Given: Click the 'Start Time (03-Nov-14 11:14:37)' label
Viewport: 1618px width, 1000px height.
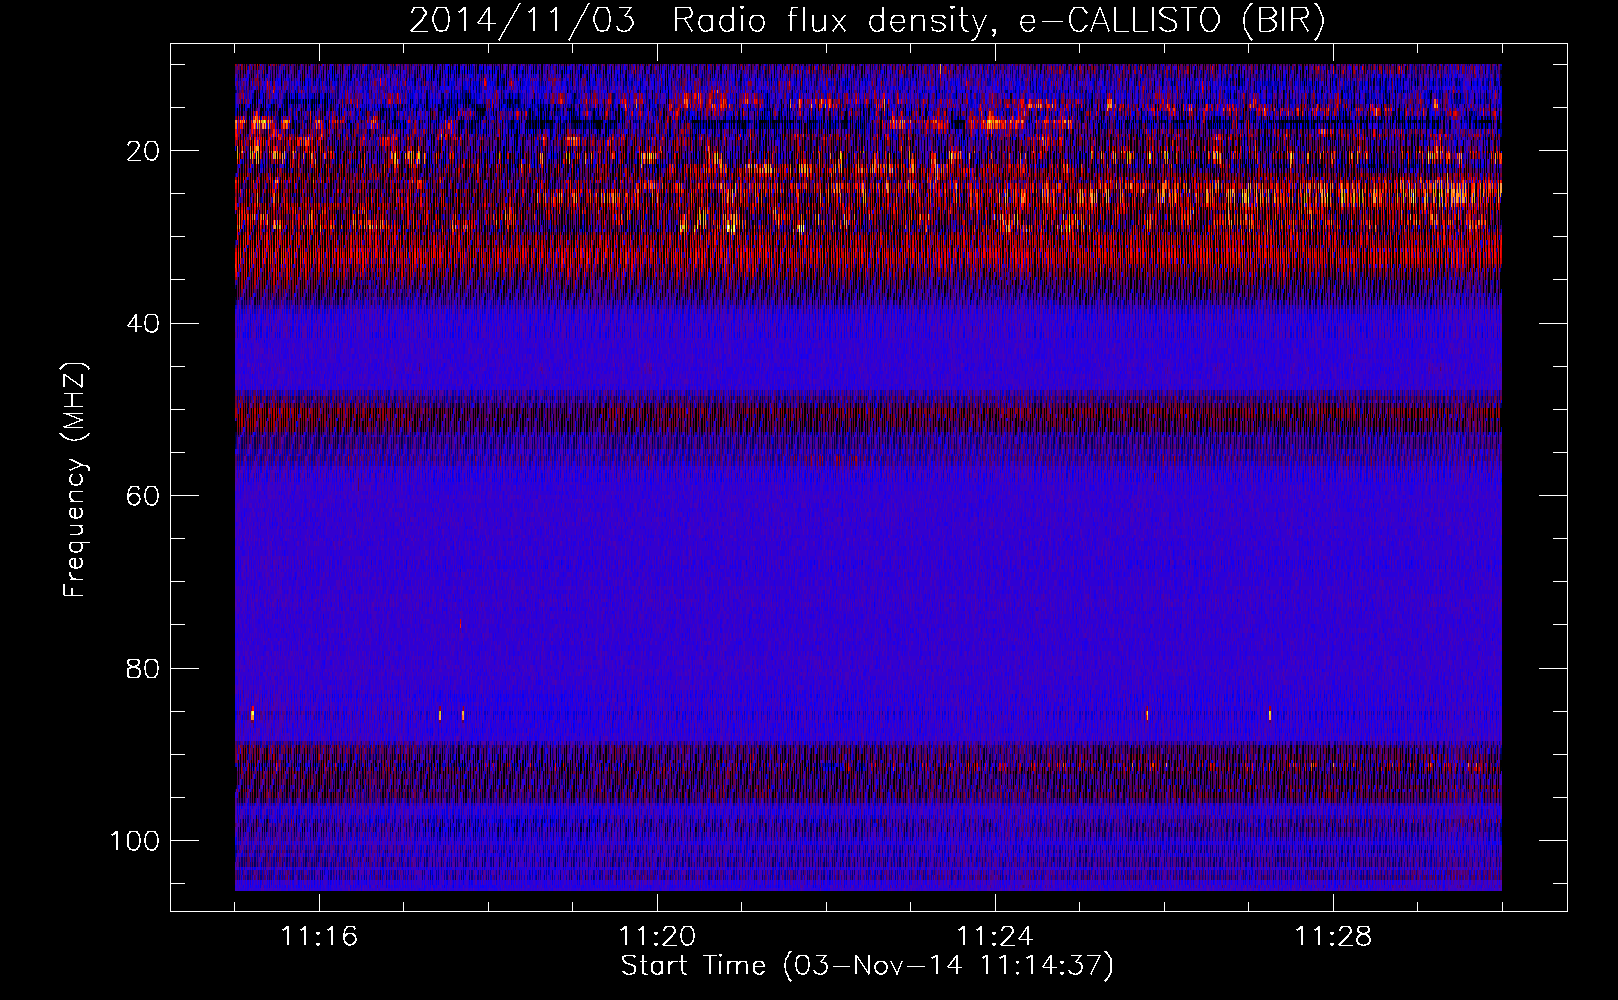Looking at the screenshot, I should [867, 966].
